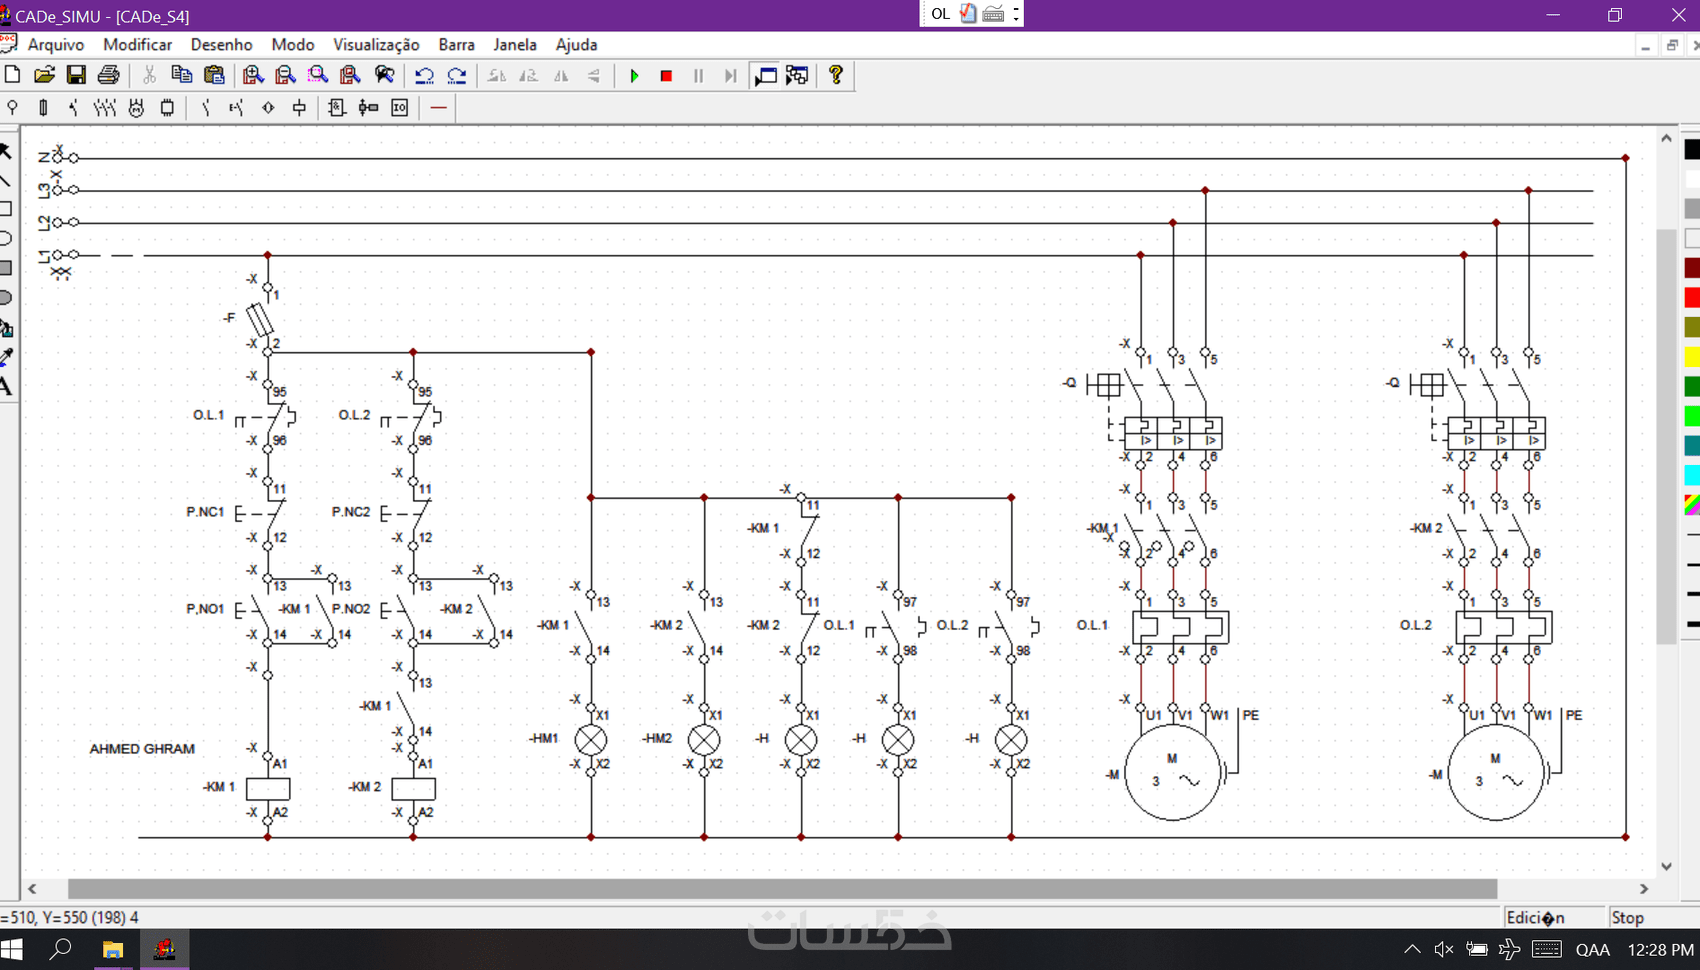Viewport: 1700px width, 970px height.
Task: Open the Desenho menu
Action: coord(221,44)
